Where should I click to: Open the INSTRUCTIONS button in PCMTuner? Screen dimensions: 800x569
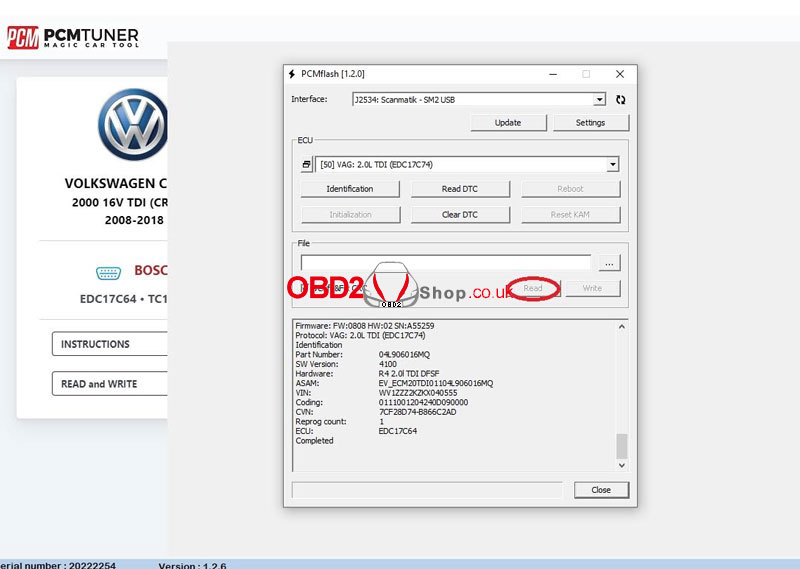(110, 344)
